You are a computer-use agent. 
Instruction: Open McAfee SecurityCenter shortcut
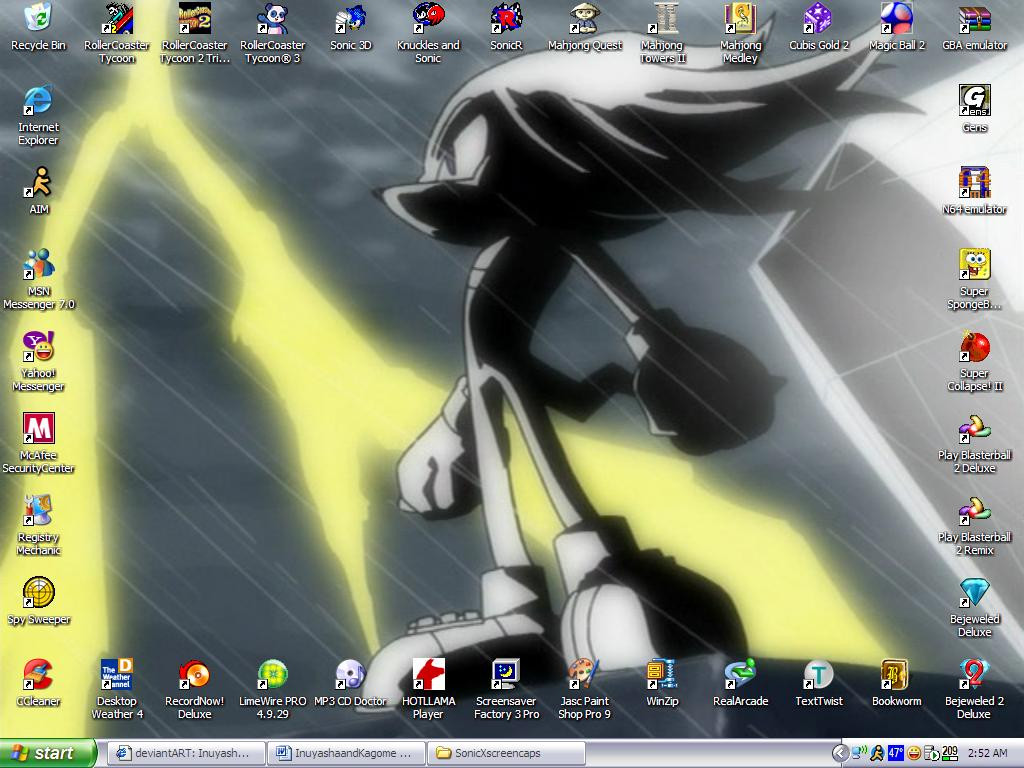click(x=39, y=429)
